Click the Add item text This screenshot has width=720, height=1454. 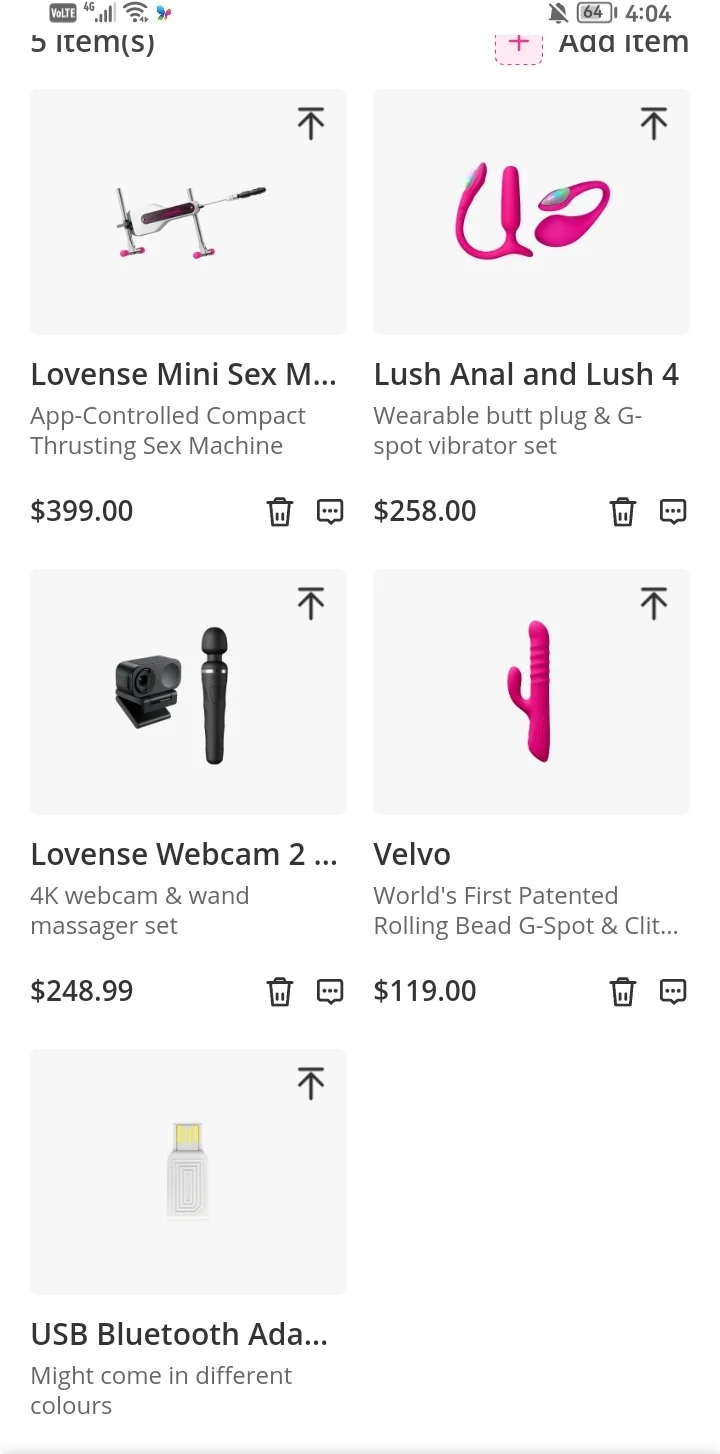pos(623,43)
